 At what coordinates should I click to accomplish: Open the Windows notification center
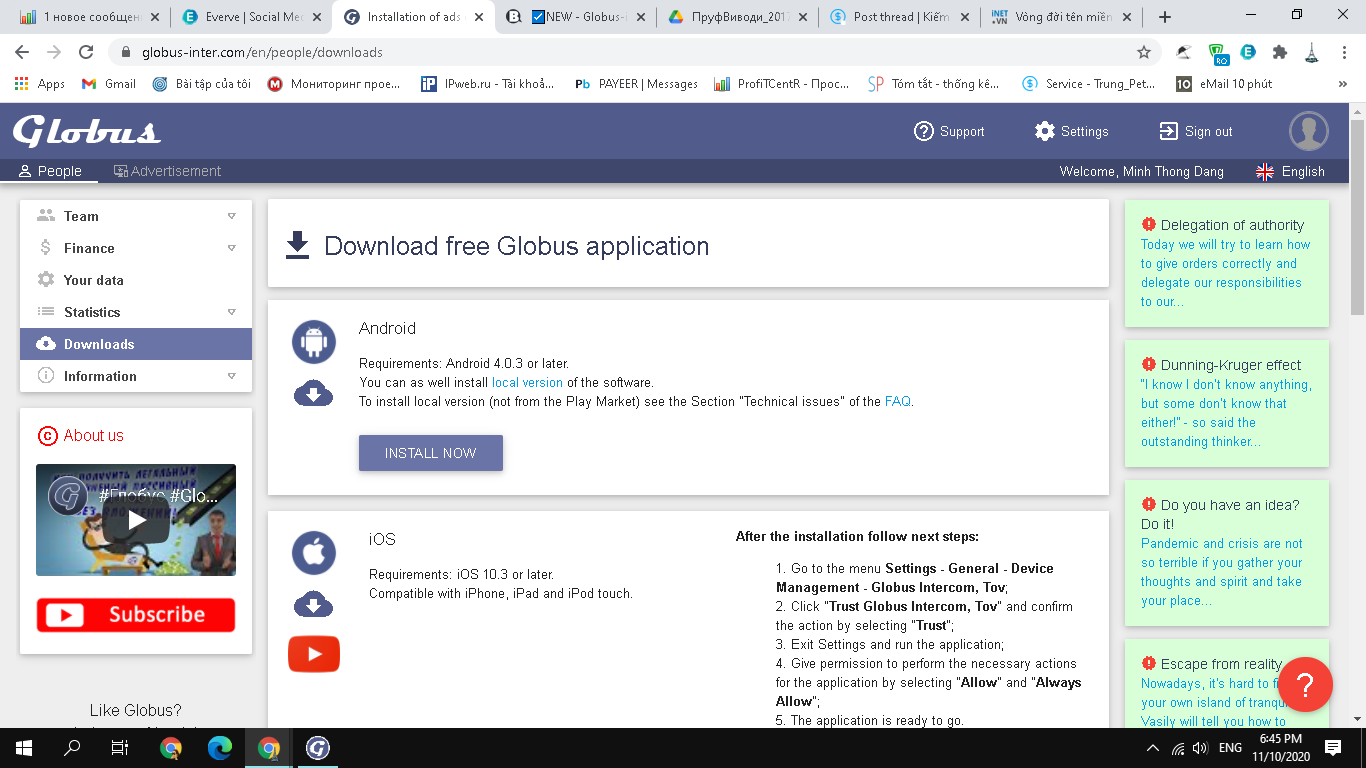[x=1333, y=748]
